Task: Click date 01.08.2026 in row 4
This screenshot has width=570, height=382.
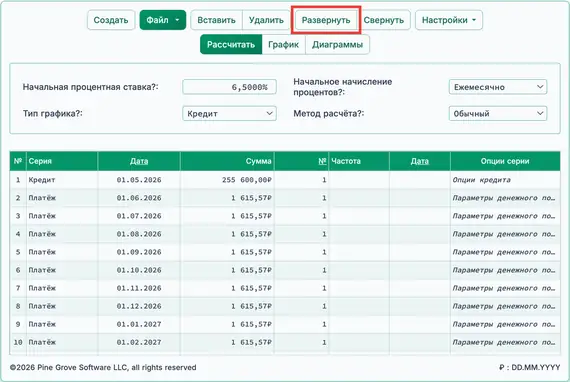Action: click(x=139, y=234)
